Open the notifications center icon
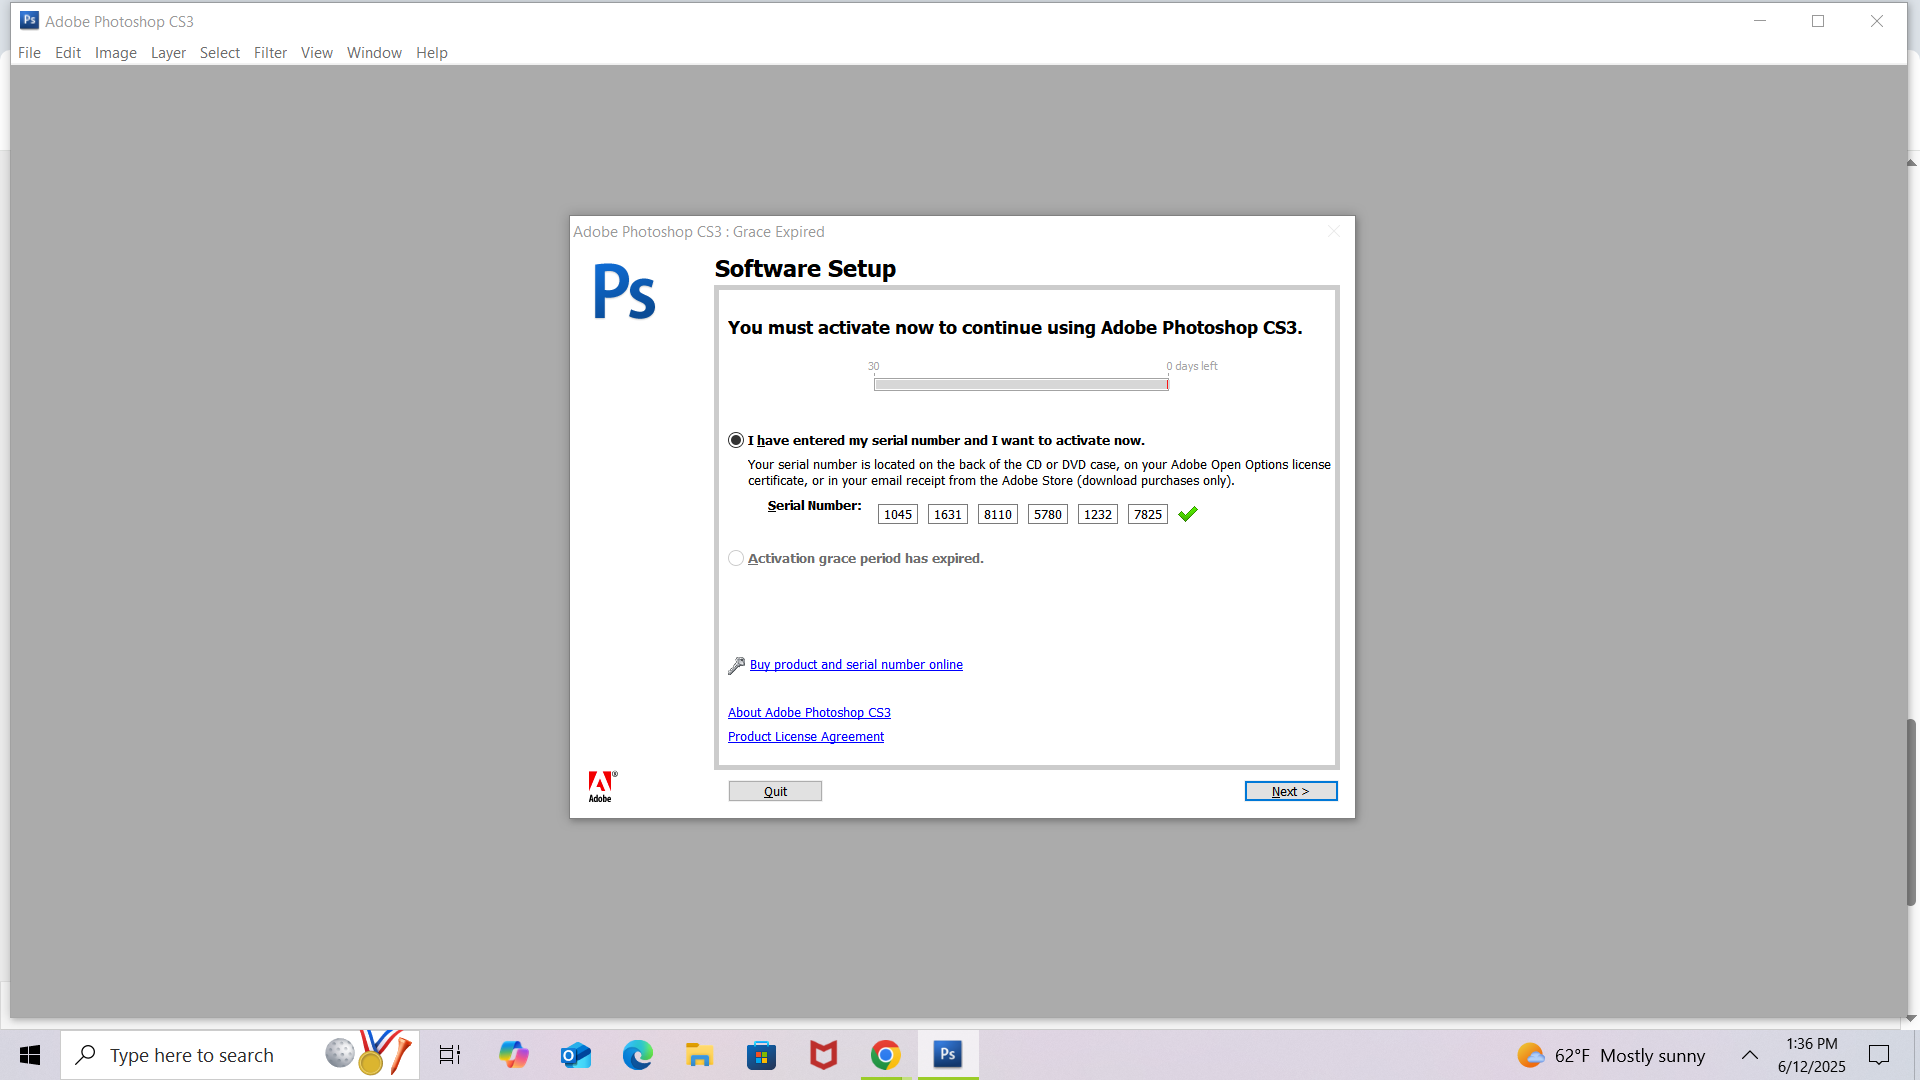The width and height of the screenshot is (1920, 1080). [1879, 1055]
